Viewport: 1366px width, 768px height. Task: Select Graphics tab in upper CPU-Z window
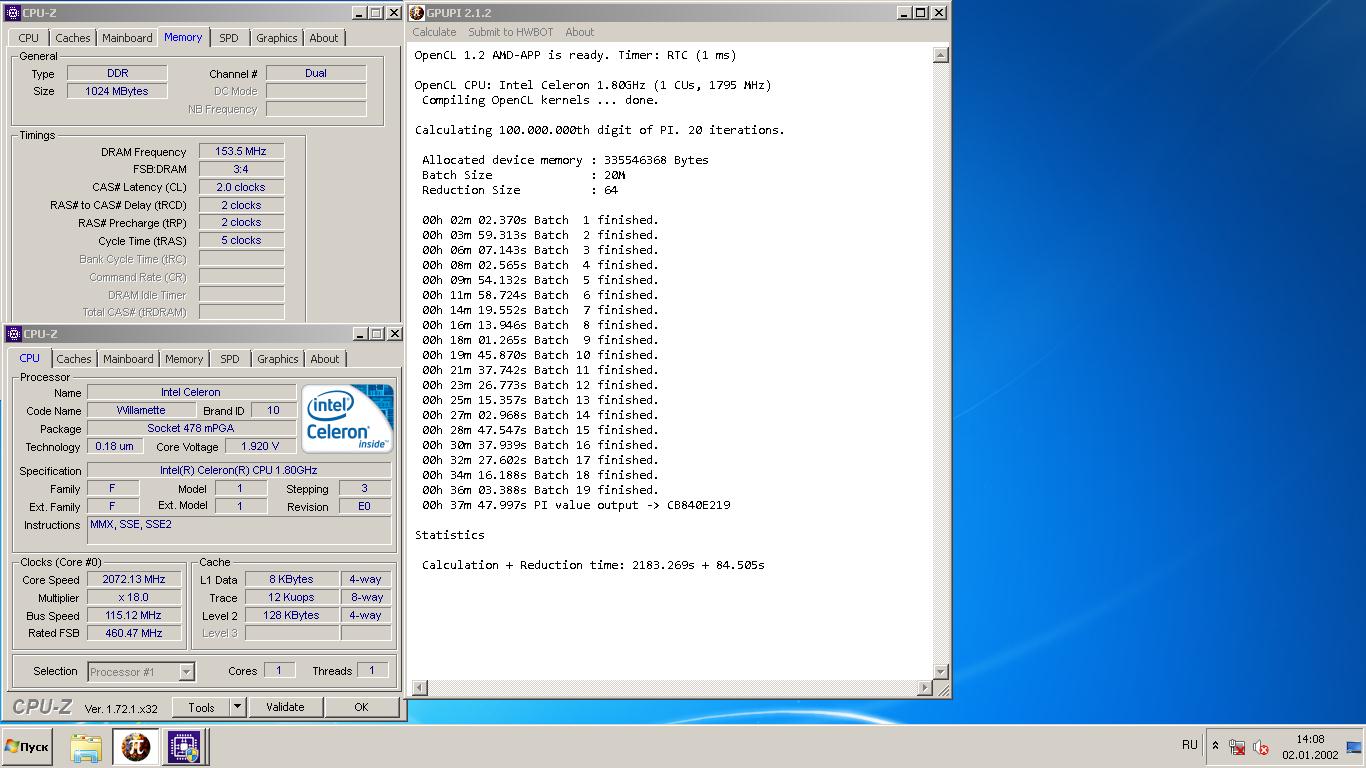point(277,38)
